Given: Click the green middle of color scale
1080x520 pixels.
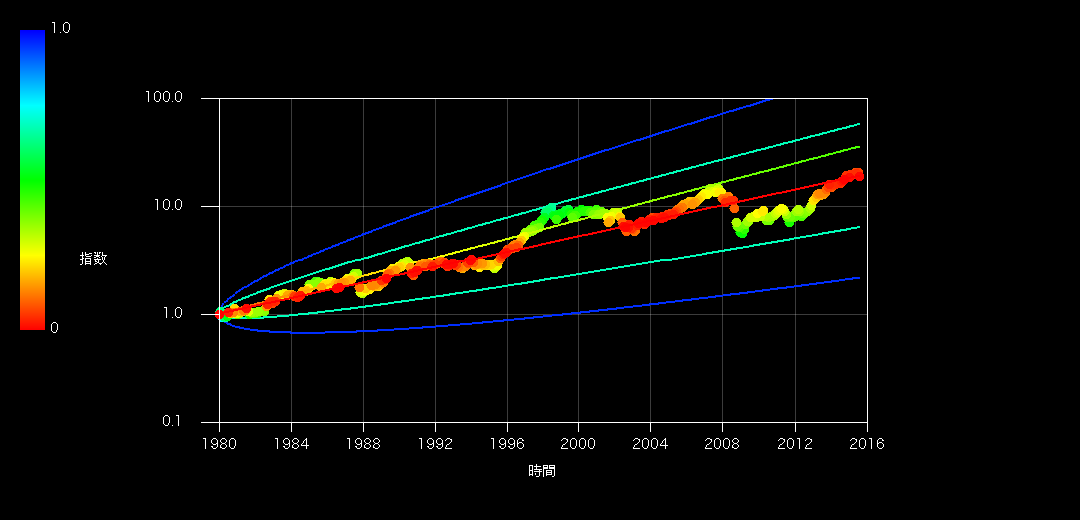Looking at the screenshot, I should pyautogui.click(x=32, y=180).
